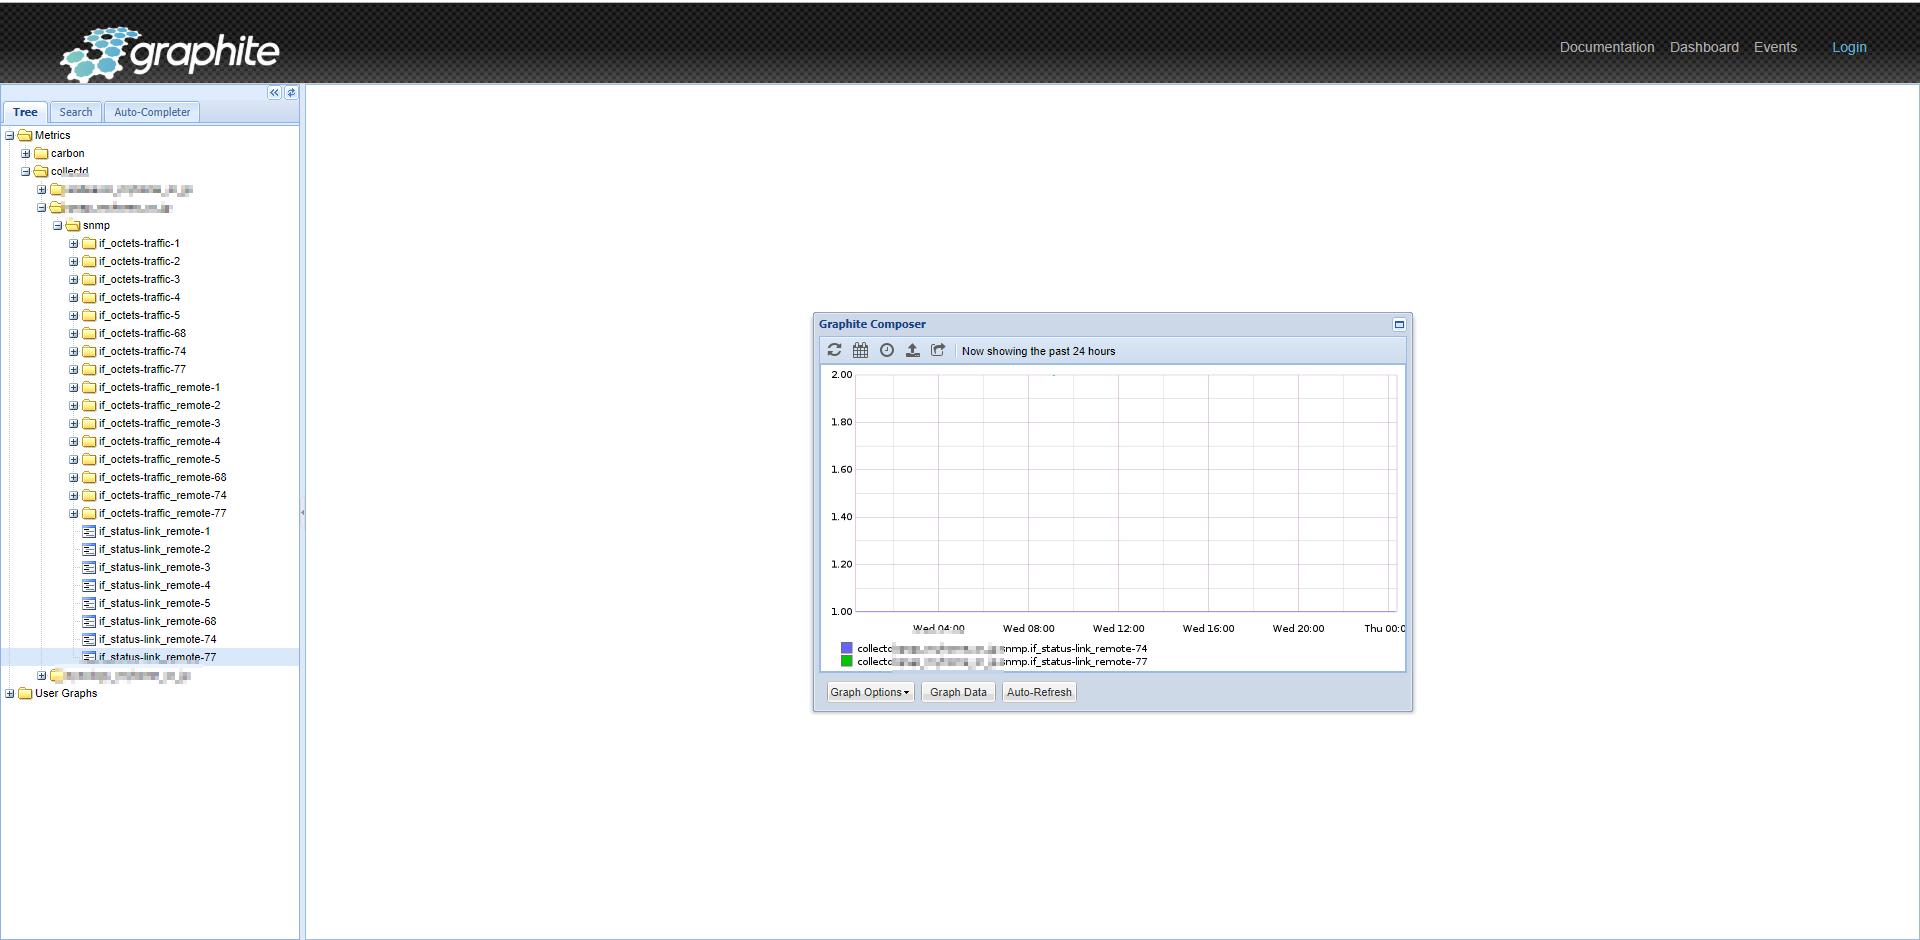Viewport: 1920px width, 940px height.
Task: Select the if_octets-traffic-77 folder row
Action: (x=150, y=369)
